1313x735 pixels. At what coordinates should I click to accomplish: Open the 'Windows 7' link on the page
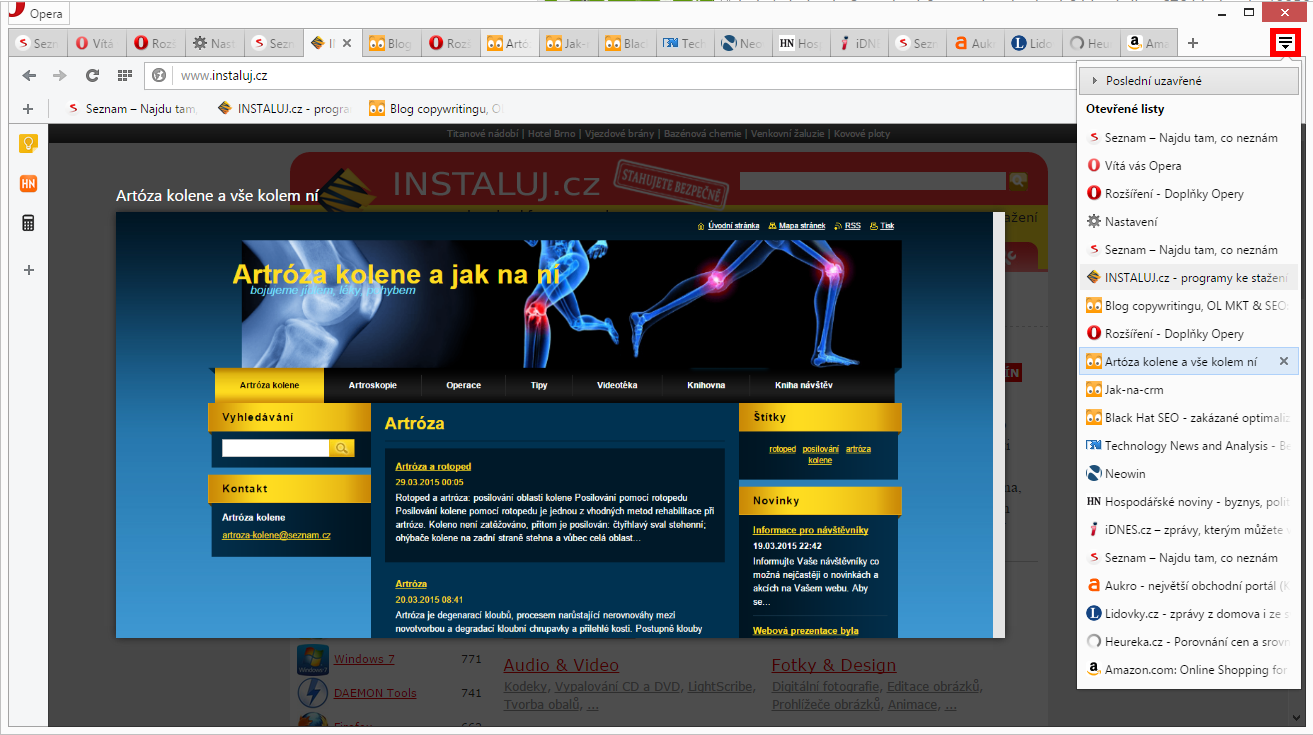tap(364, 659)
